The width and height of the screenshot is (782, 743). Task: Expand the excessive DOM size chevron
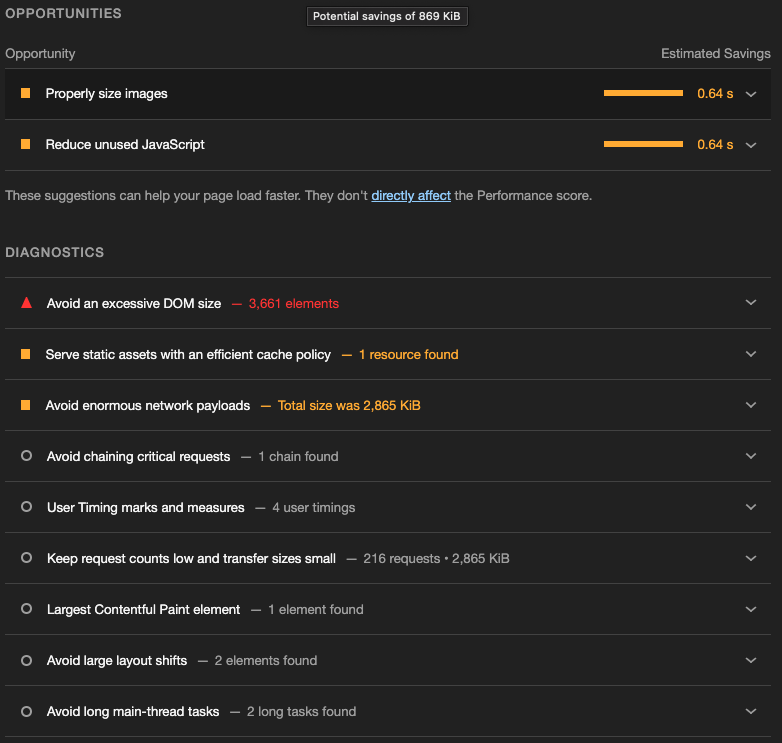751,303
